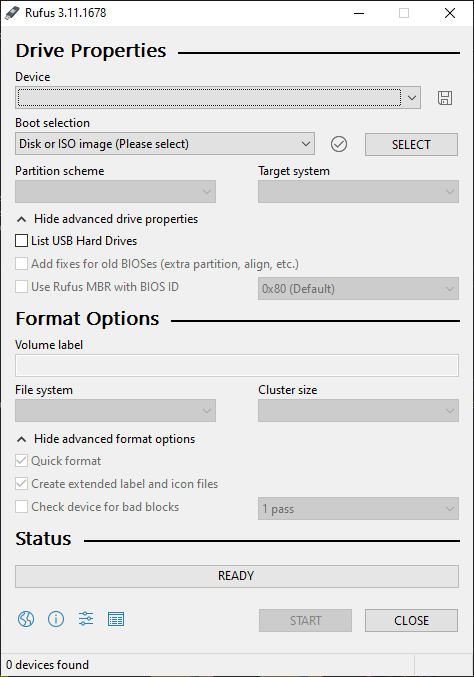Collapse Hide advanced drive properties

pos(107,219)
